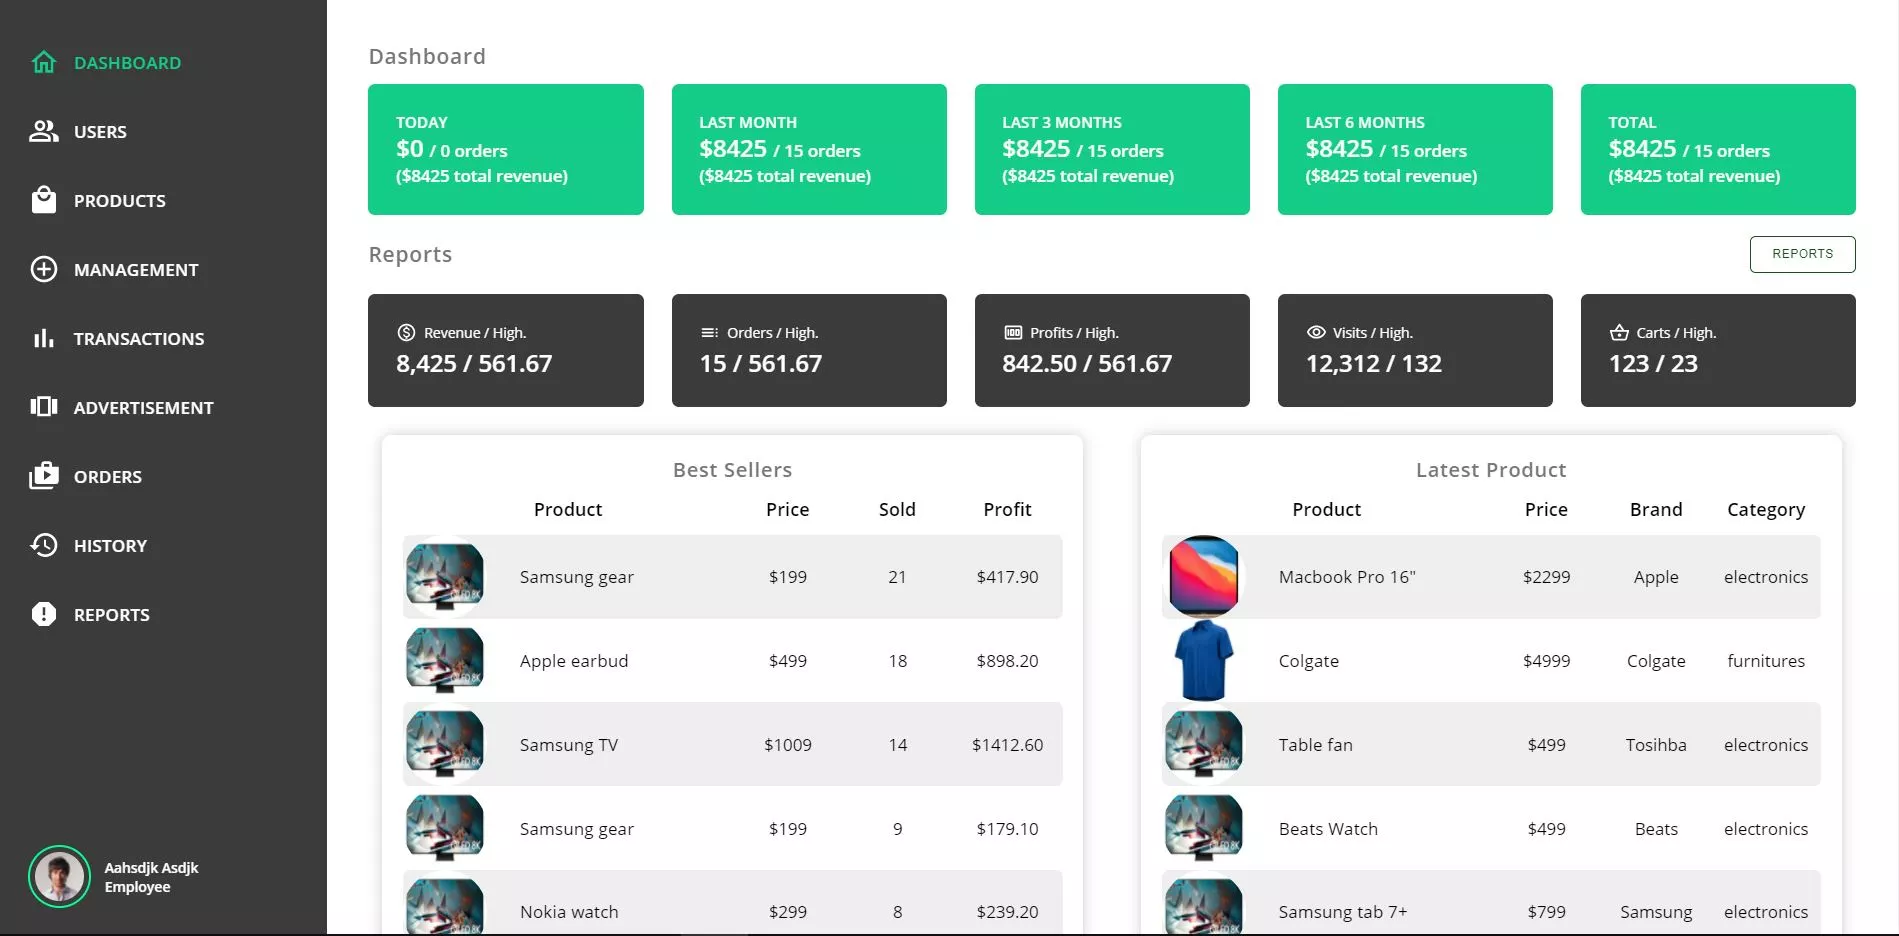This screenshot has height=936, width=1899.
Task: Click the Reports exclamation icon in sidebar
Action: [x=44, y=614]
